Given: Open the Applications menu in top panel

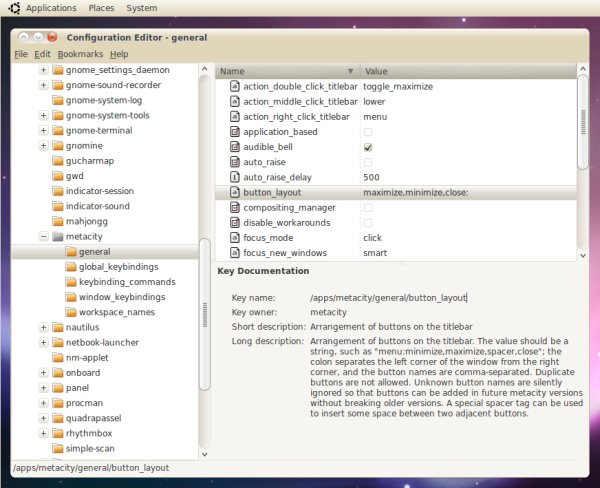Looking at the screenshot, I should pos(51,8).
